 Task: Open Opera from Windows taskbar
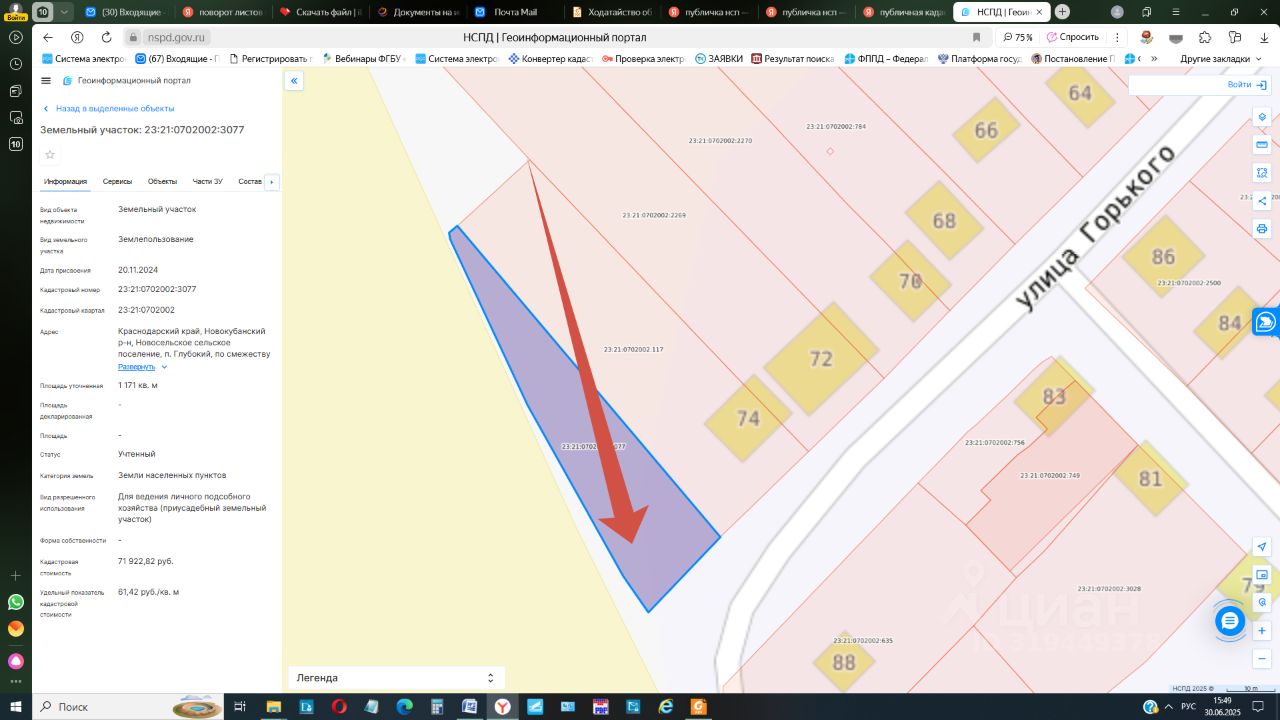coord(339,707)
